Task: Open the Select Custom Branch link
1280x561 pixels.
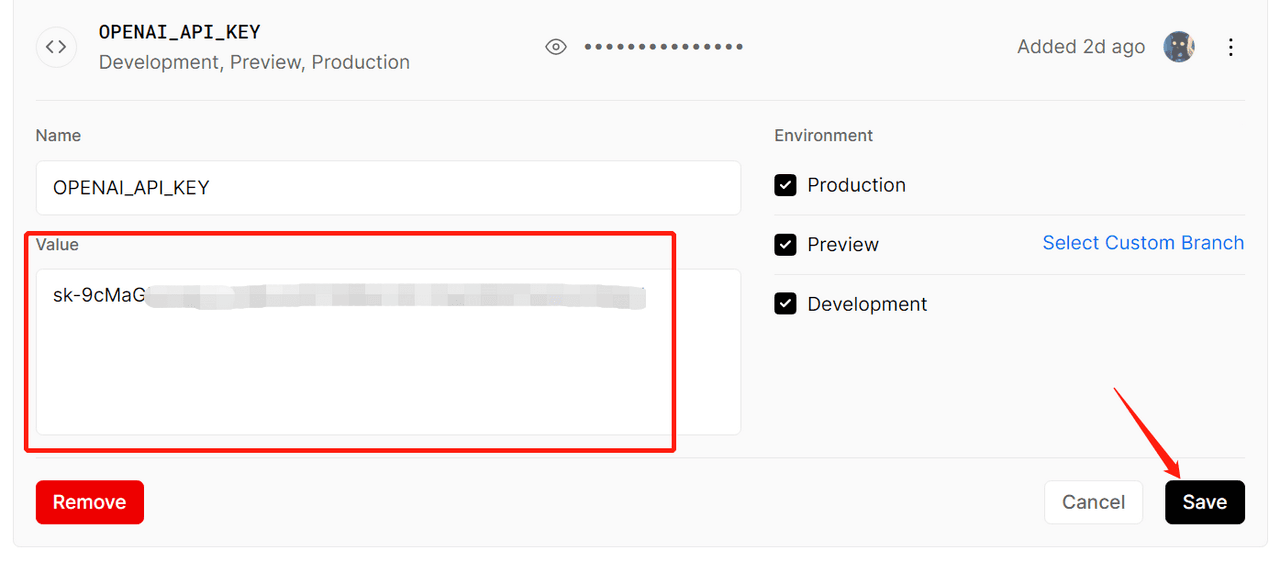Action: [1143, 243]
